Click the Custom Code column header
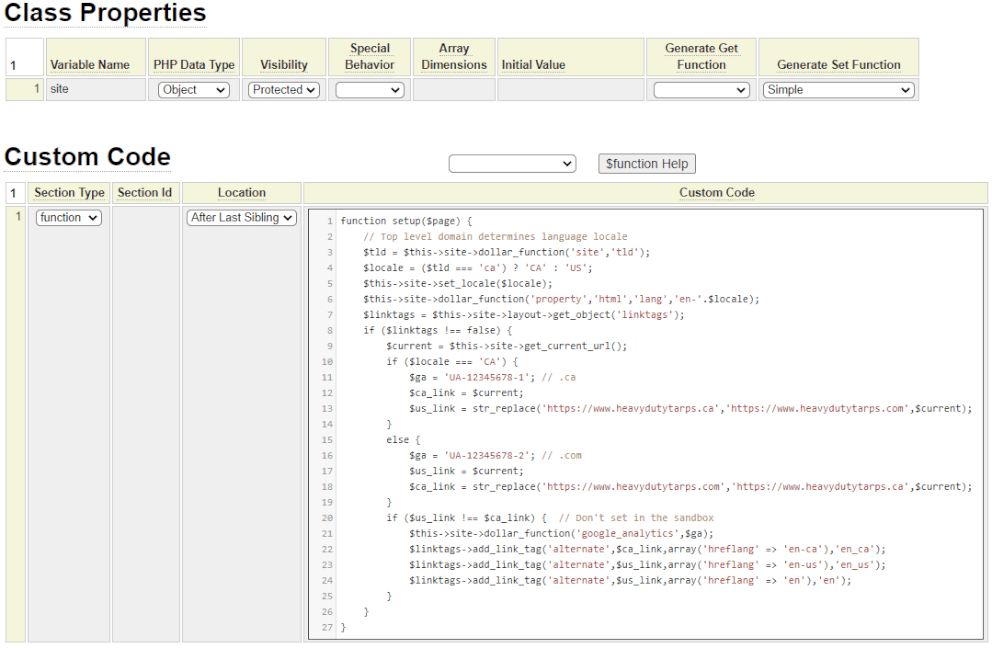Image resolution: width=992 pixels, height=648 pixels. click(716, 193)
